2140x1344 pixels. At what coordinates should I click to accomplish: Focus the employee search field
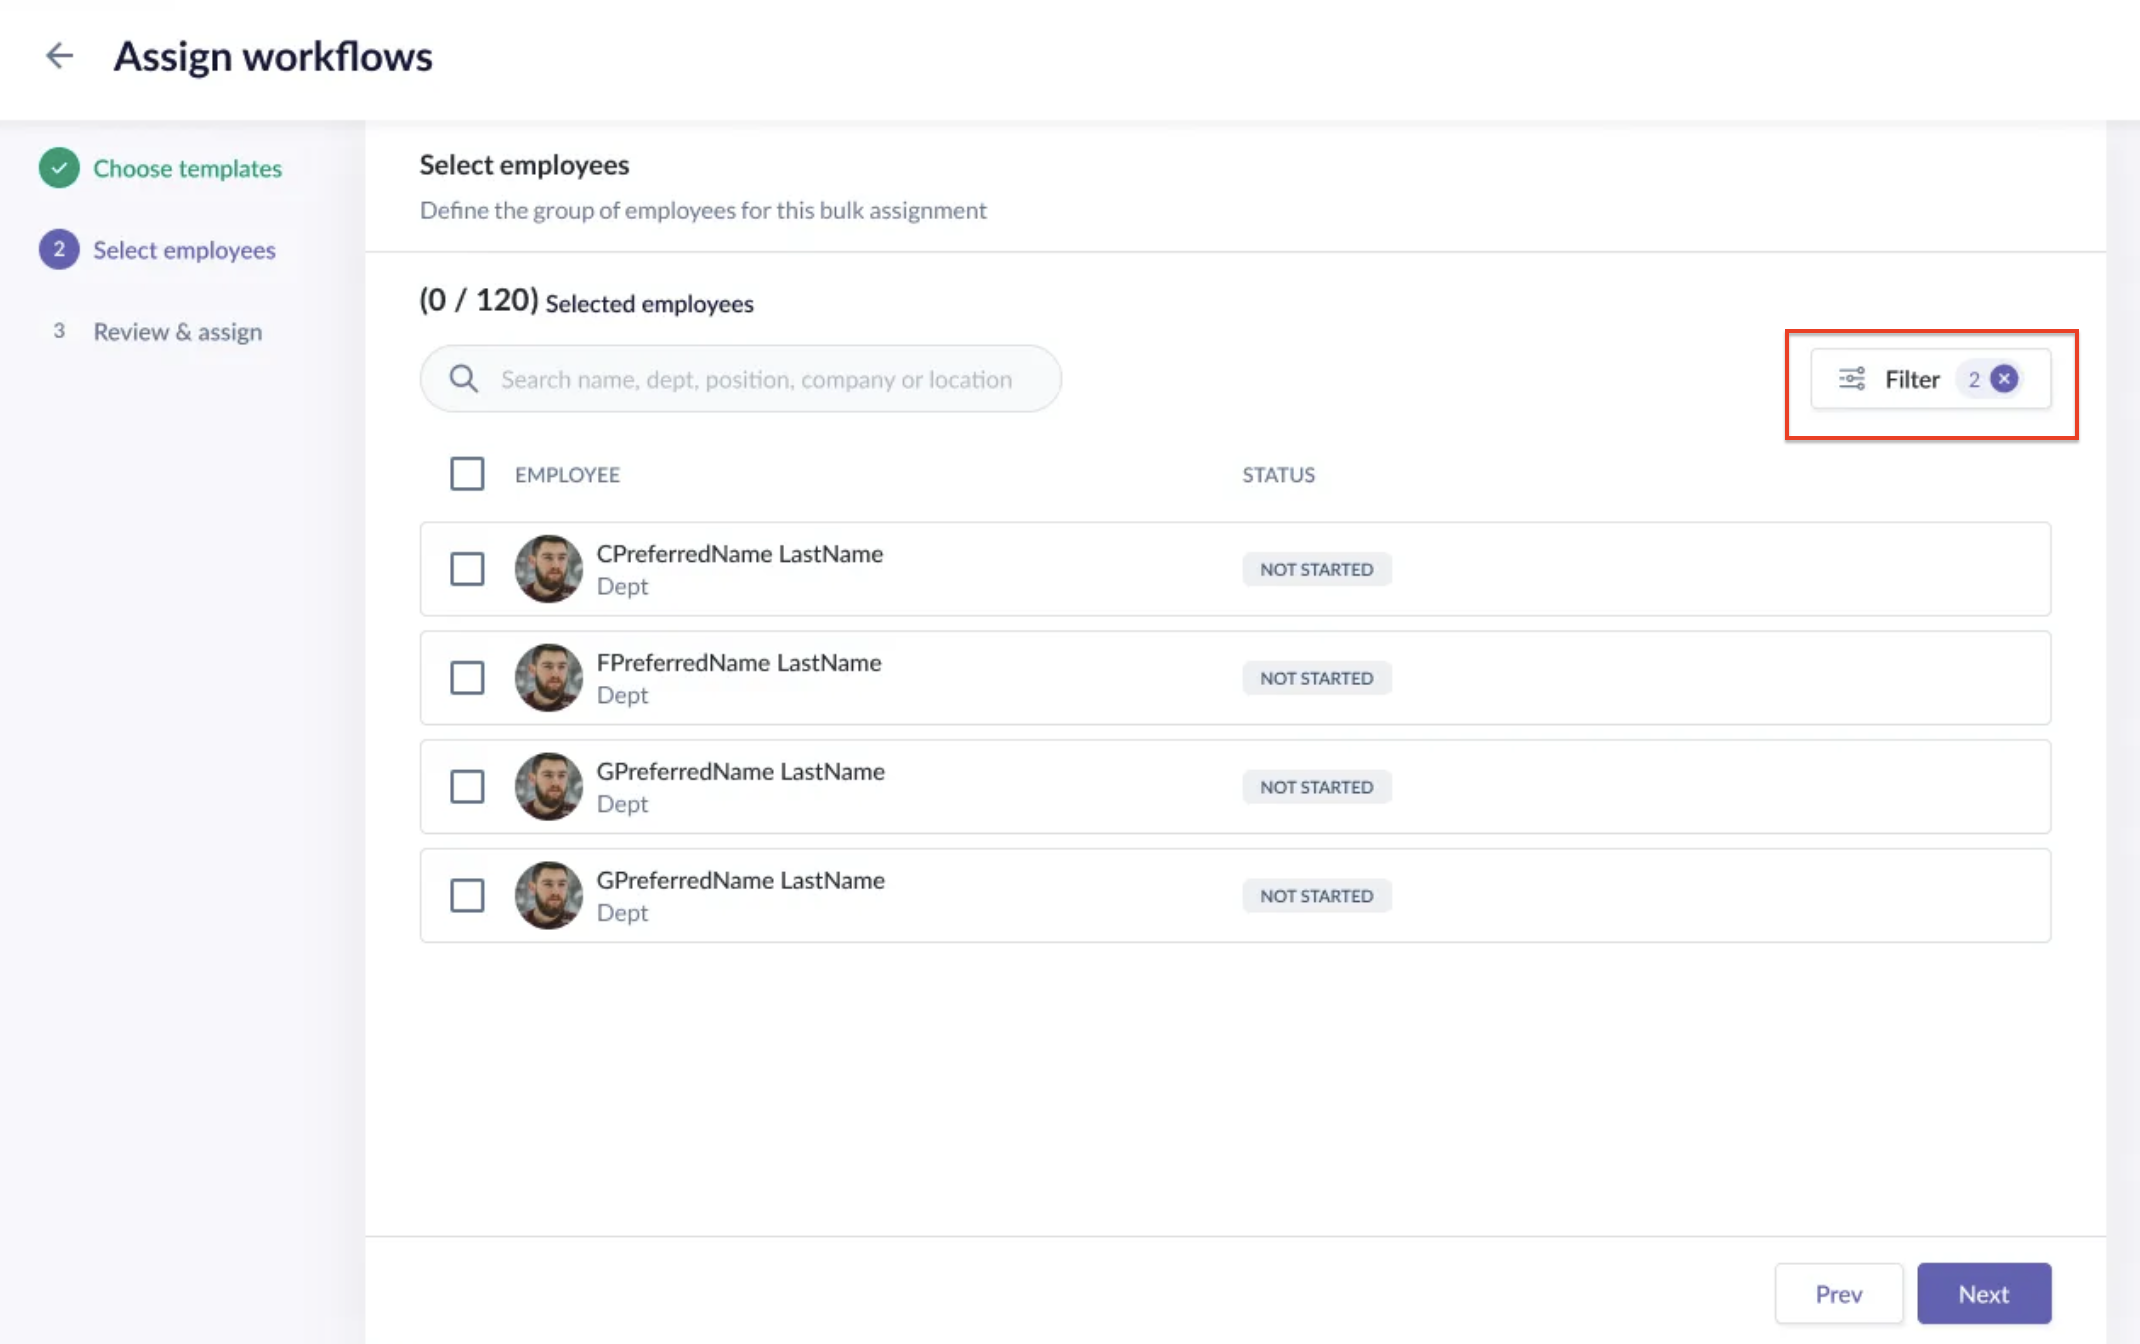pyautogui.click(x=756, y=379)
